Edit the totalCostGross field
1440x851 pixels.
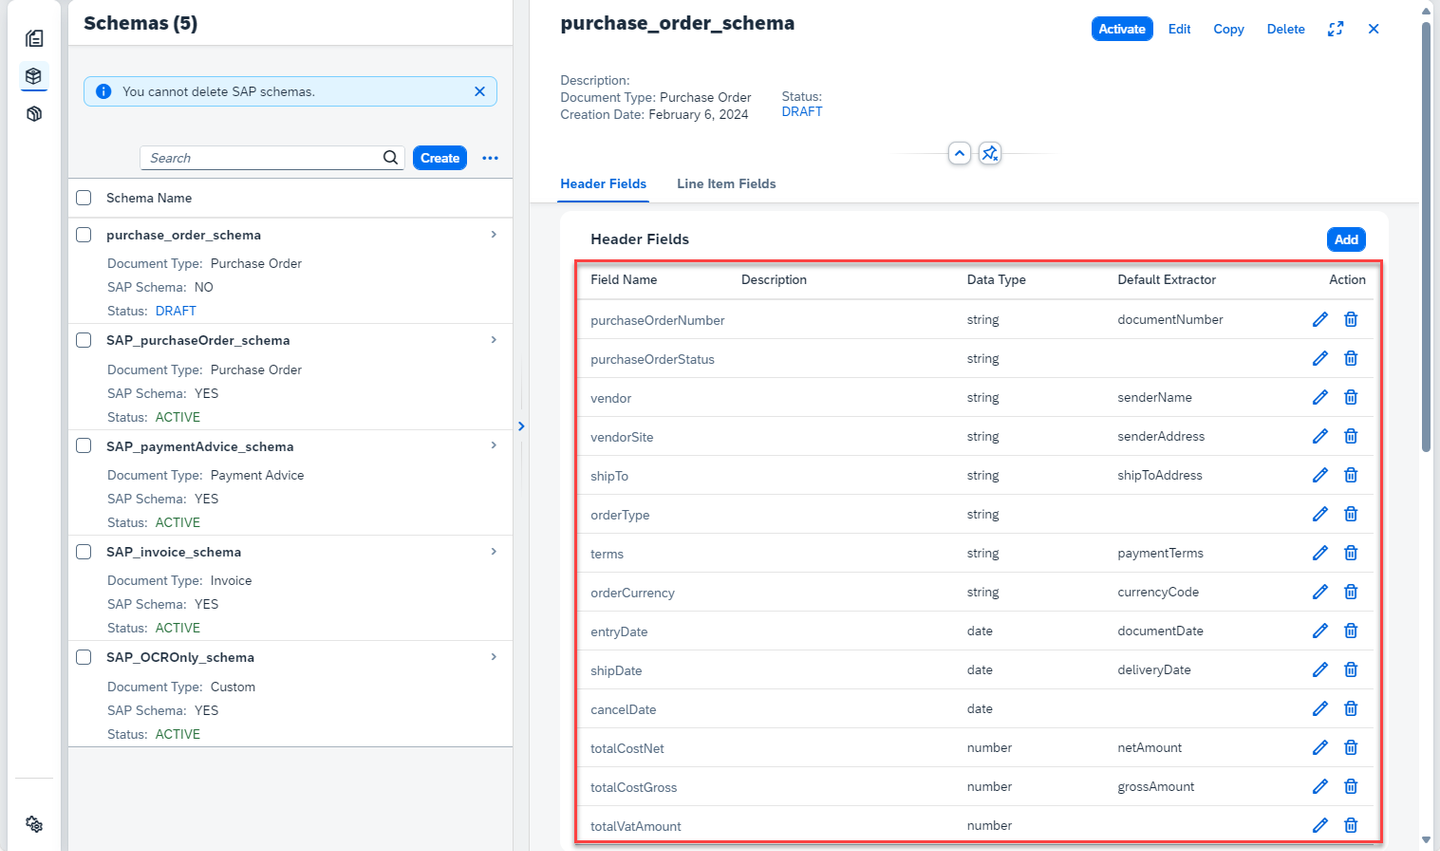[1320, 787]
